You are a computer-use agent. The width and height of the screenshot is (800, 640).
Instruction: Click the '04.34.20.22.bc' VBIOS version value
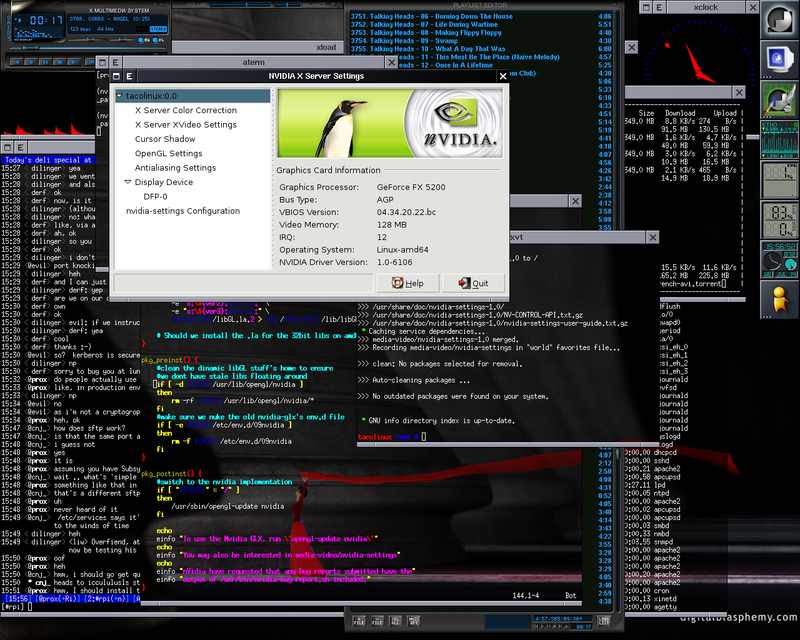click(406, 212)
